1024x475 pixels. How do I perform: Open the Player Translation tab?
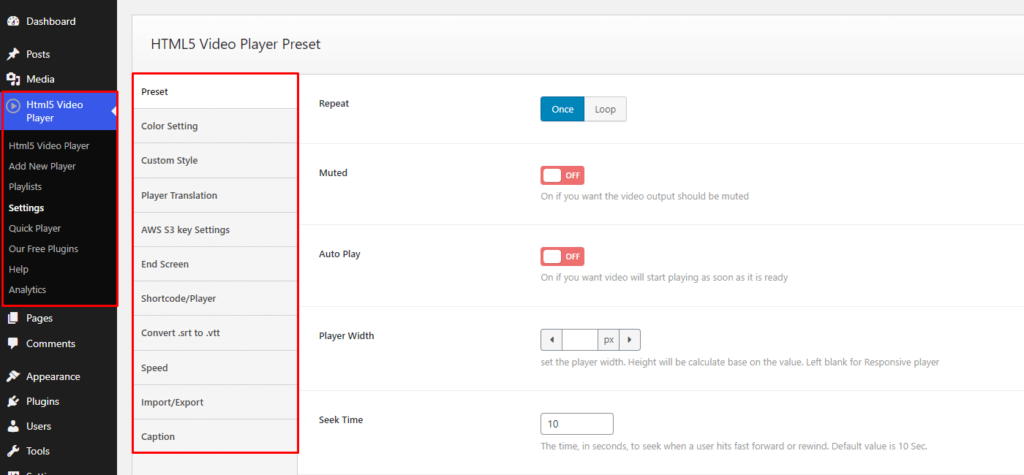(215, 195)
